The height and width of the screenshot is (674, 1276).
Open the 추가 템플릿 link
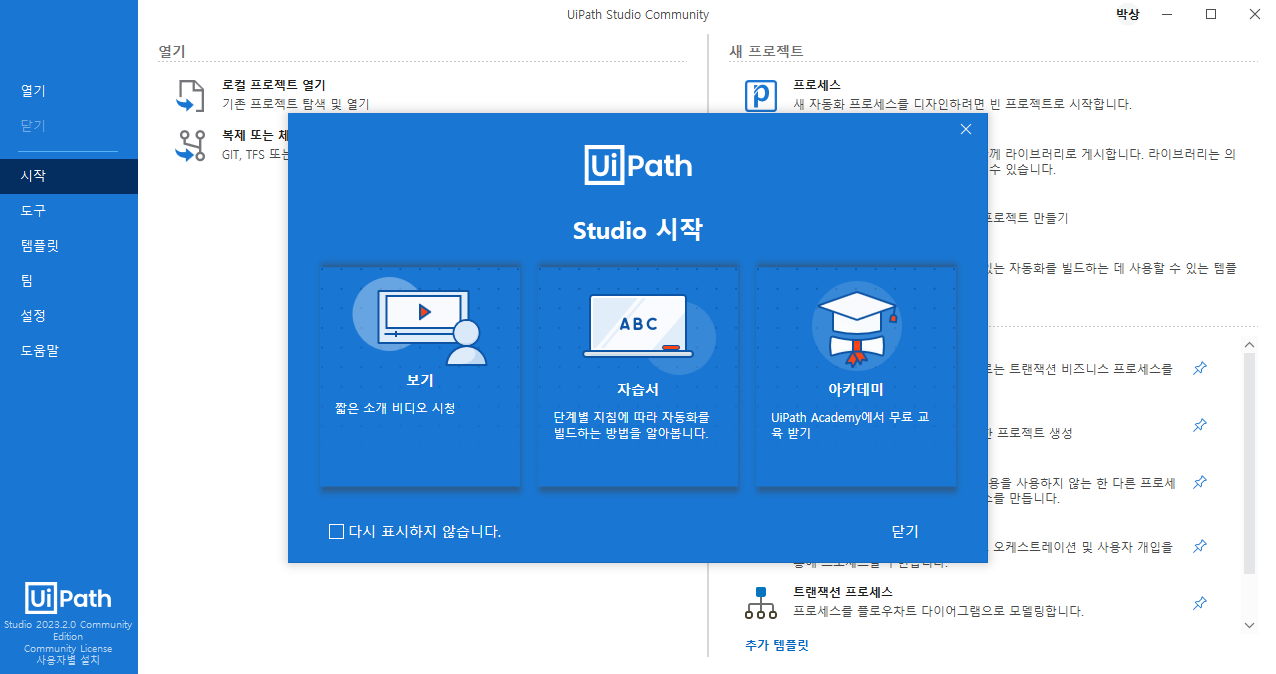tap(777, 645)
